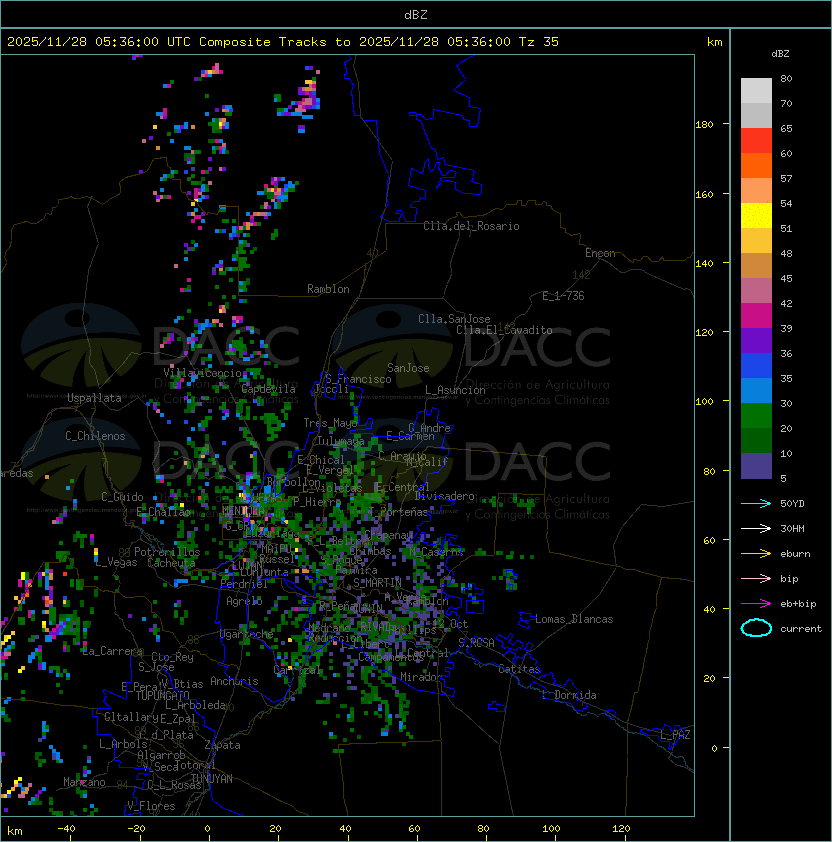Viewport: 832px width, 842px height.
Task: Click the 'Tres_Mayo' map label
Action: 330,423
